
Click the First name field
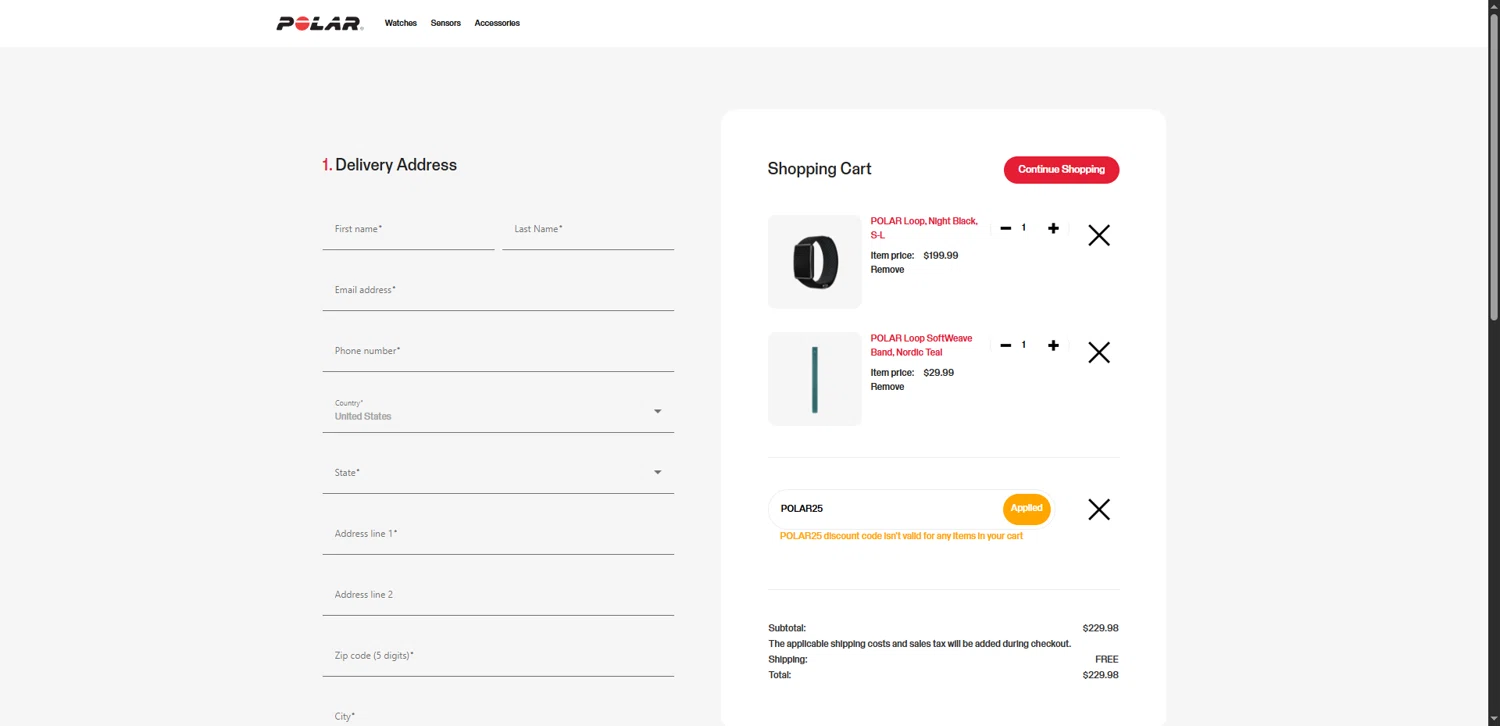pyautogui.click(x=408, y=230)
